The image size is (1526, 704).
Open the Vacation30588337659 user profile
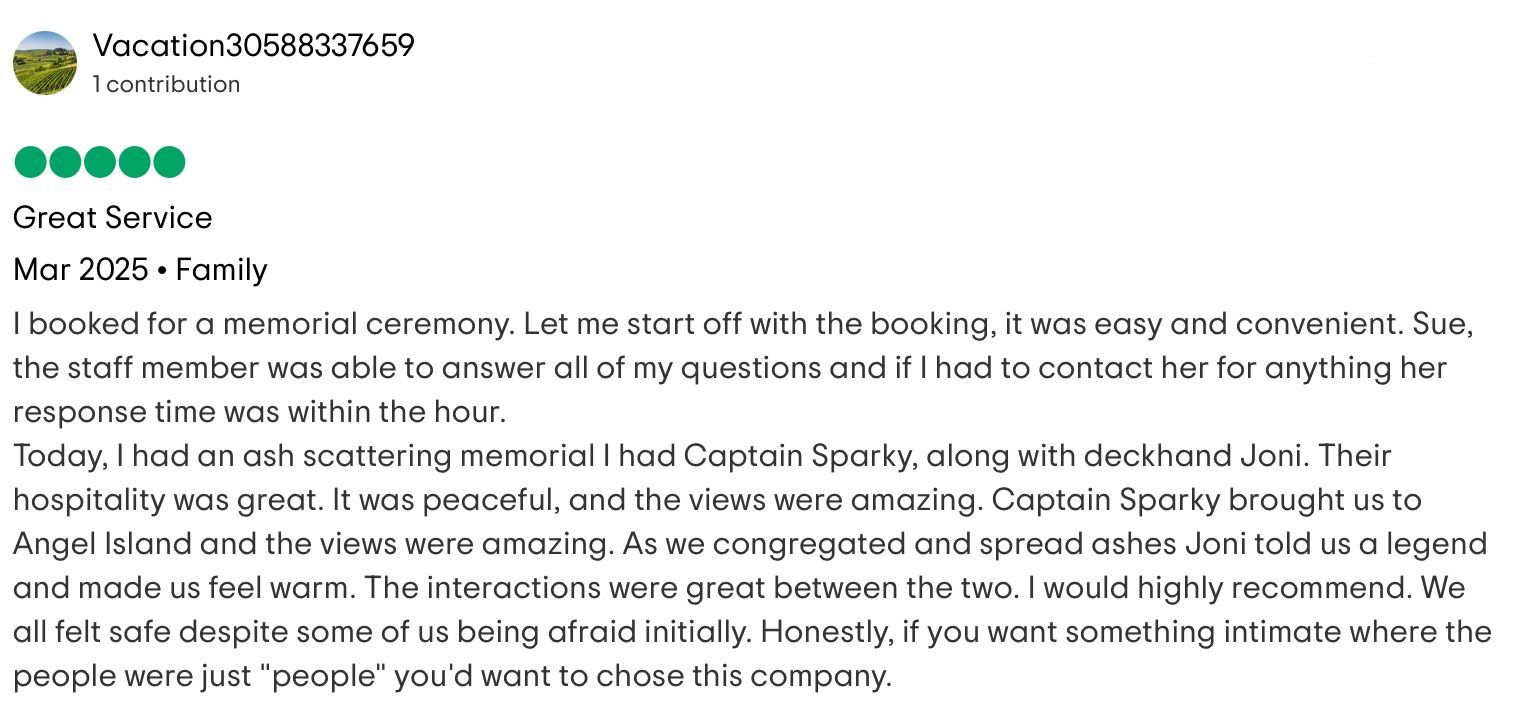click(x=253, y=46)
